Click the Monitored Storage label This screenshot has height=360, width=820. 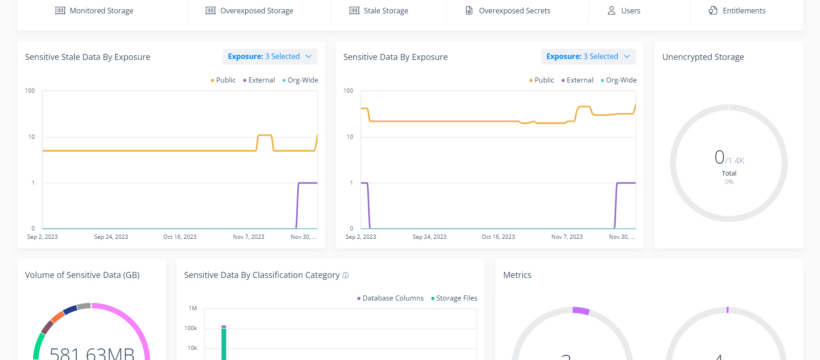click(x=101, y=10)
